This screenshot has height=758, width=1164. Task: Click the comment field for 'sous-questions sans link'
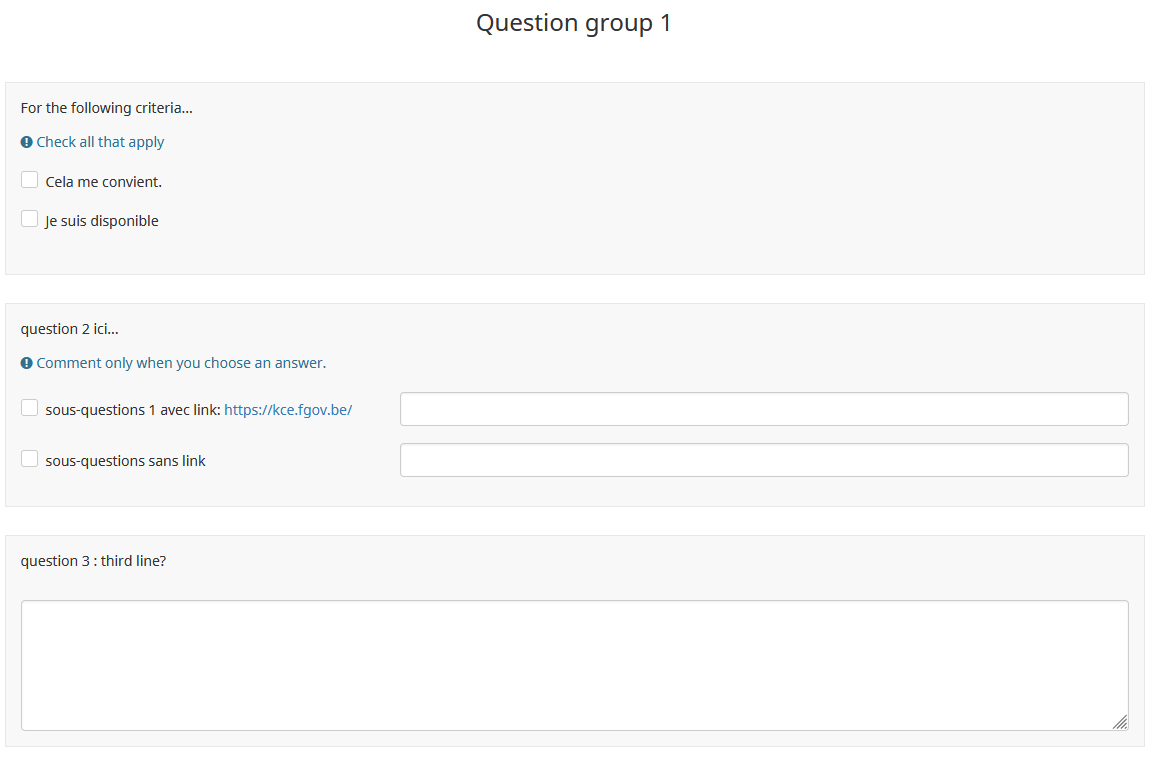[764, 460]
